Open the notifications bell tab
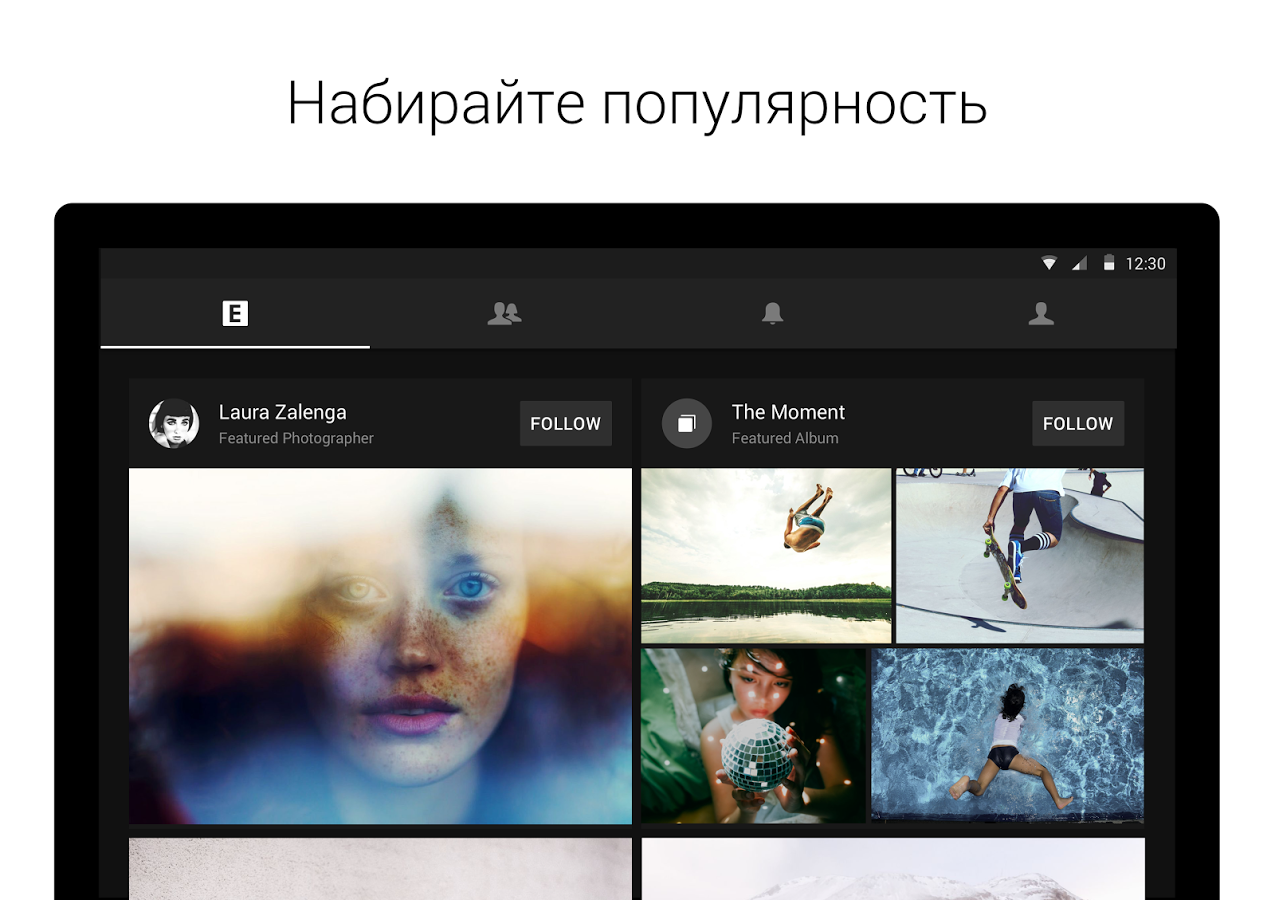Image resolution: width=1275 pixels, height=900 pixels. [772, 314]
